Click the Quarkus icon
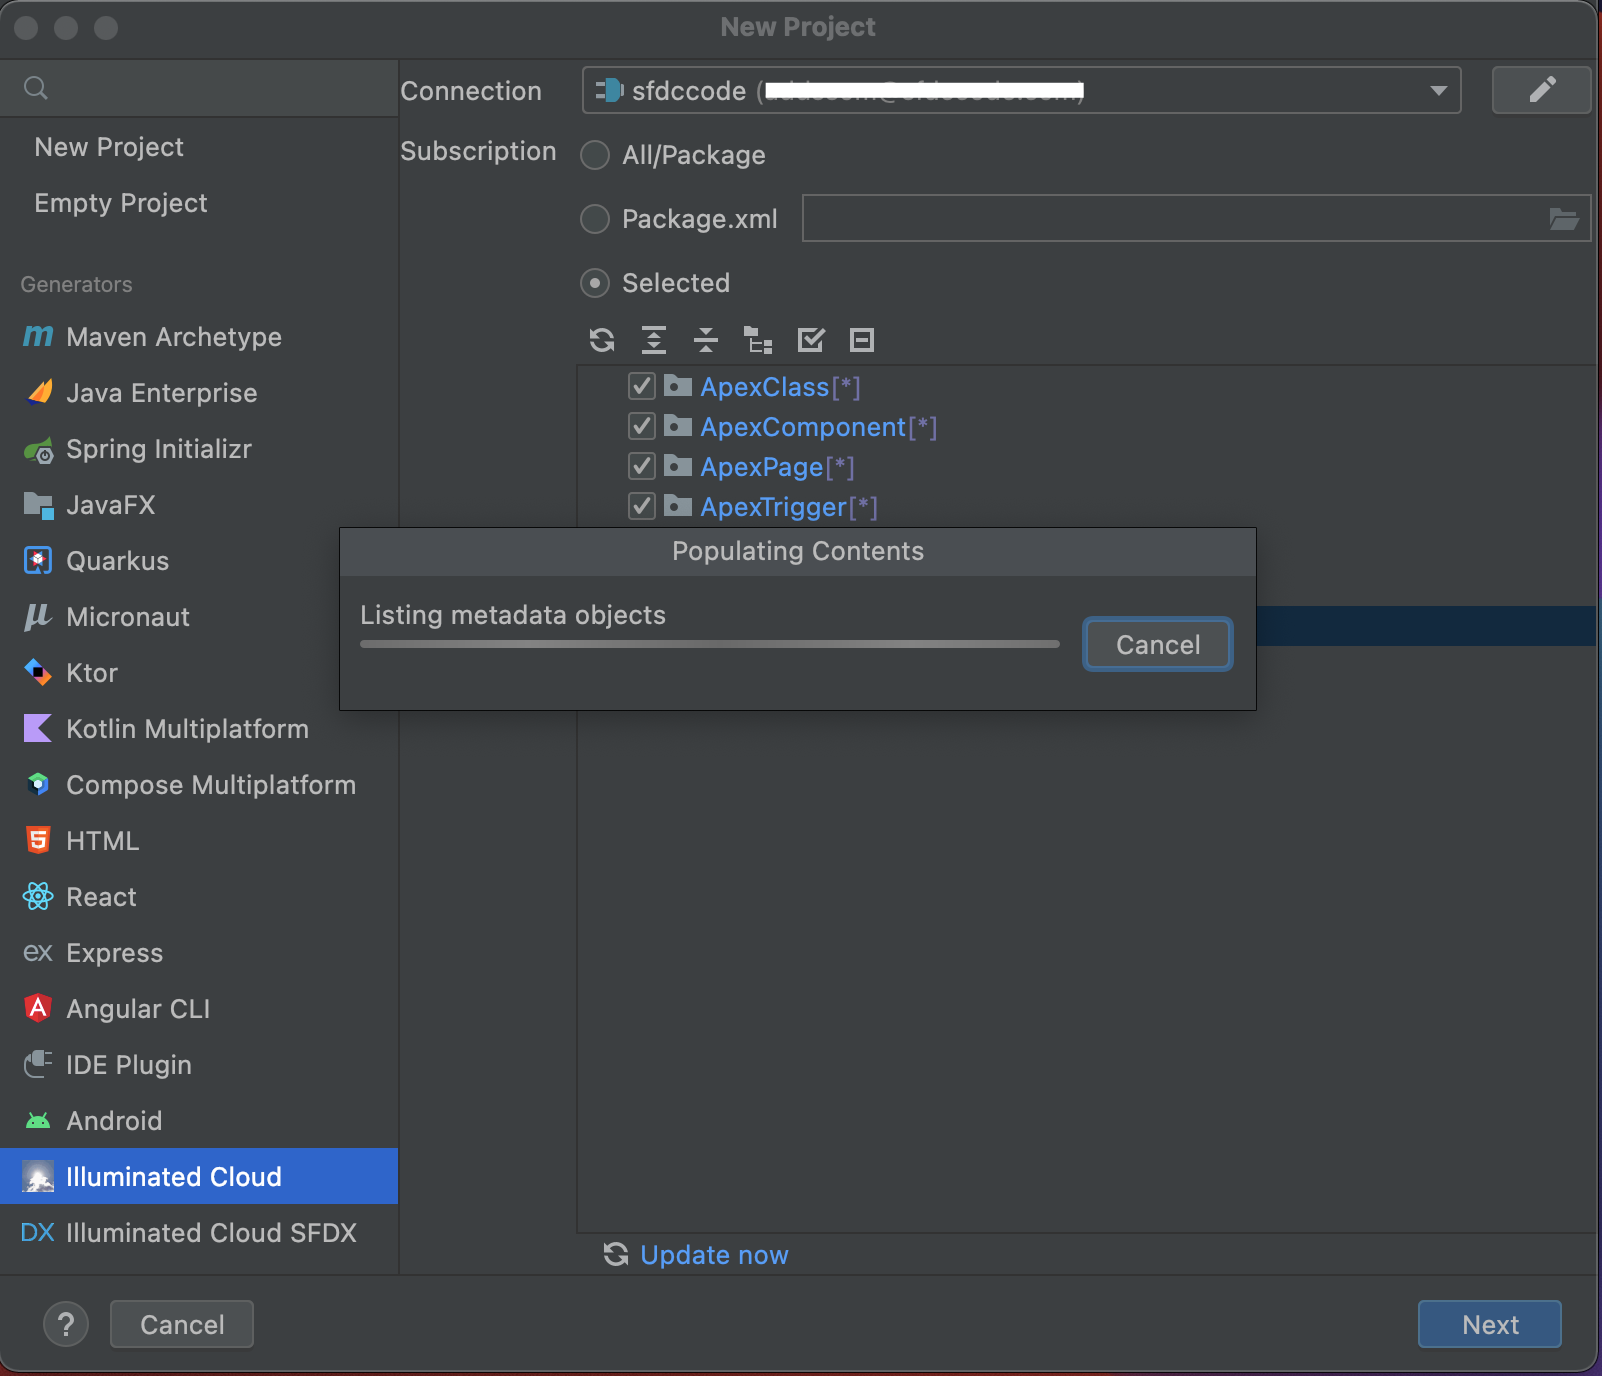 pyautogui.click(x=38, y=561)
